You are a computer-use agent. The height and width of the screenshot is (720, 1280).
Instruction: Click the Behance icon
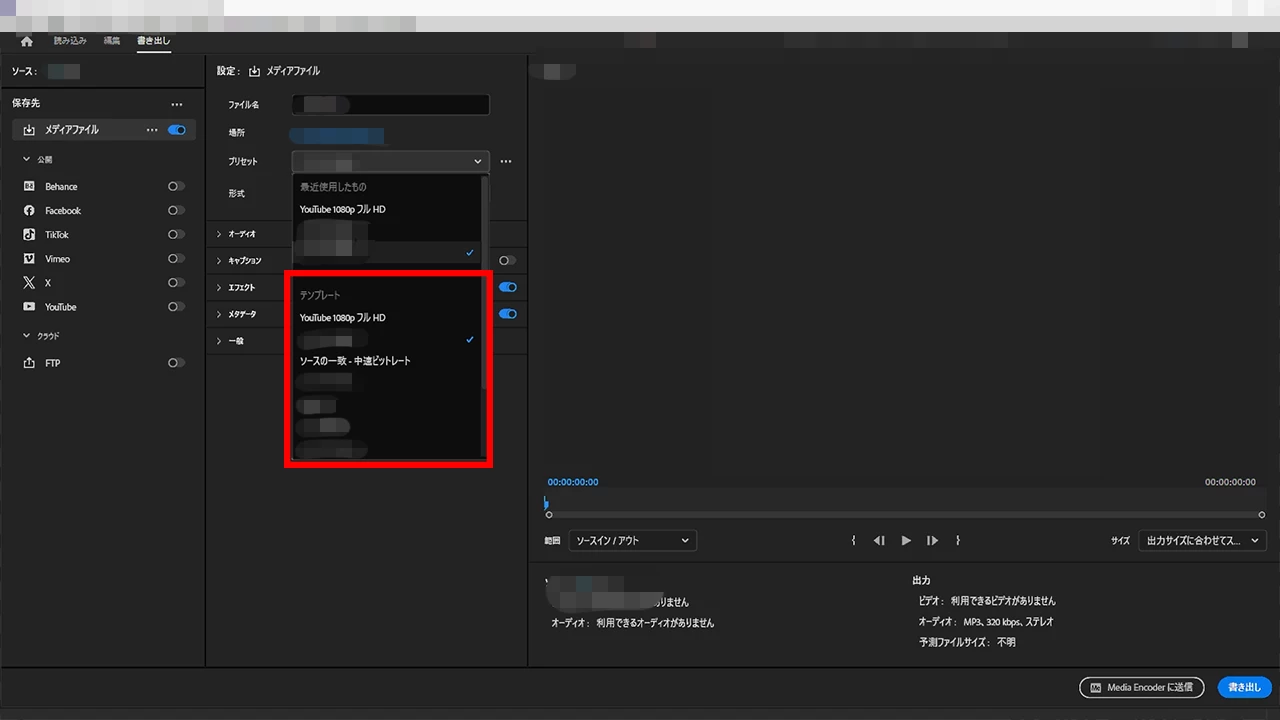pyautogui.click(x=29, y=186)
